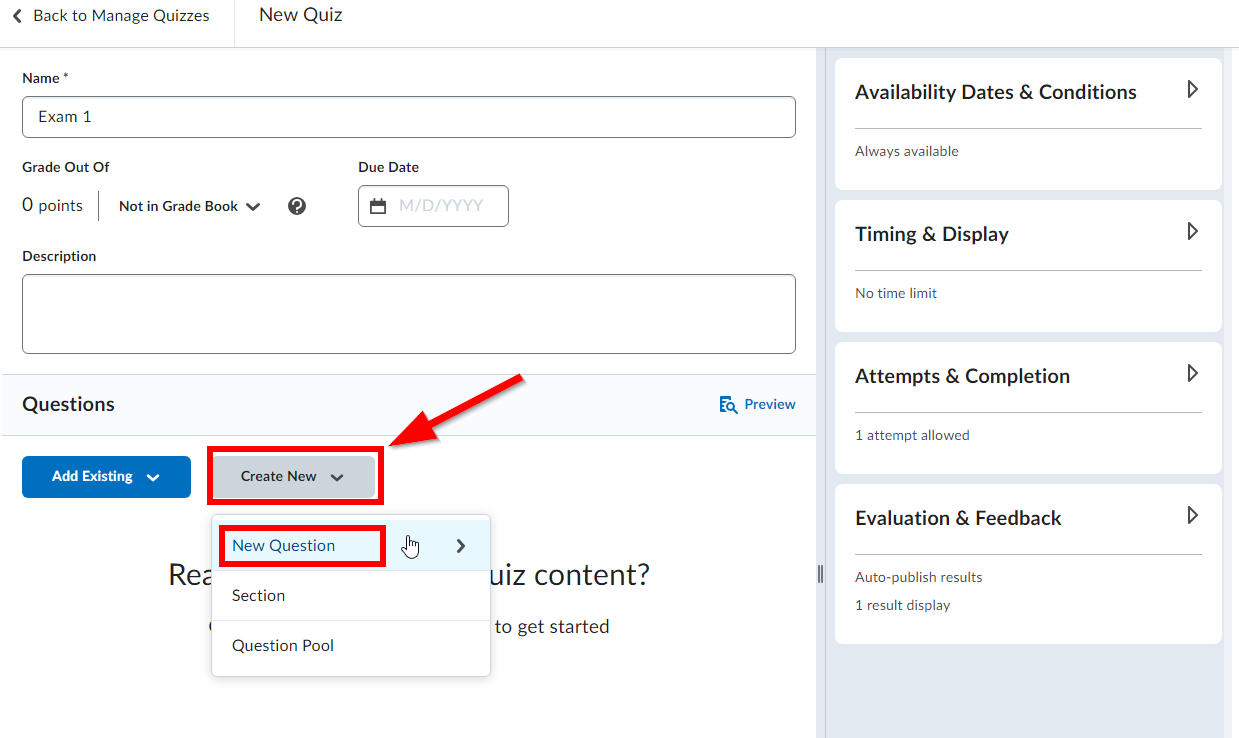1239x738 pixels.
Task: Click the disclosure arrow on Evaluation & Feedback
Action: tap(1192, 515)
